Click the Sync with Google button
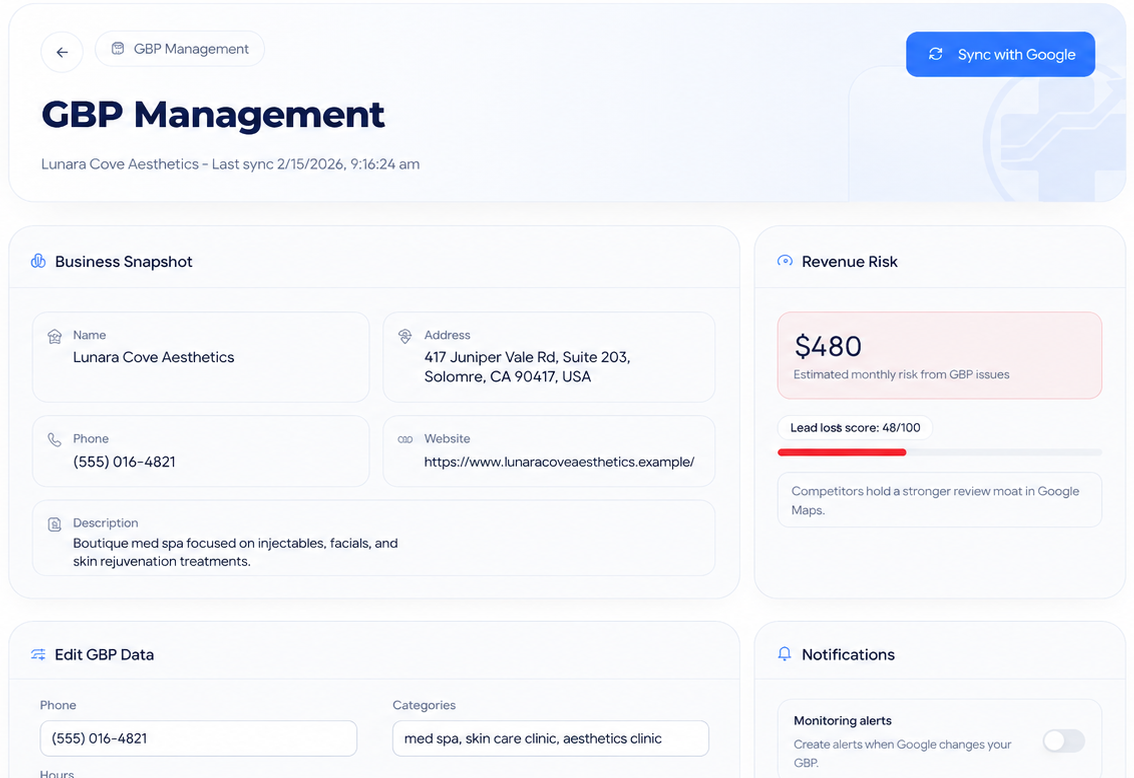Screen dimensions: 1134x778 1000,54
